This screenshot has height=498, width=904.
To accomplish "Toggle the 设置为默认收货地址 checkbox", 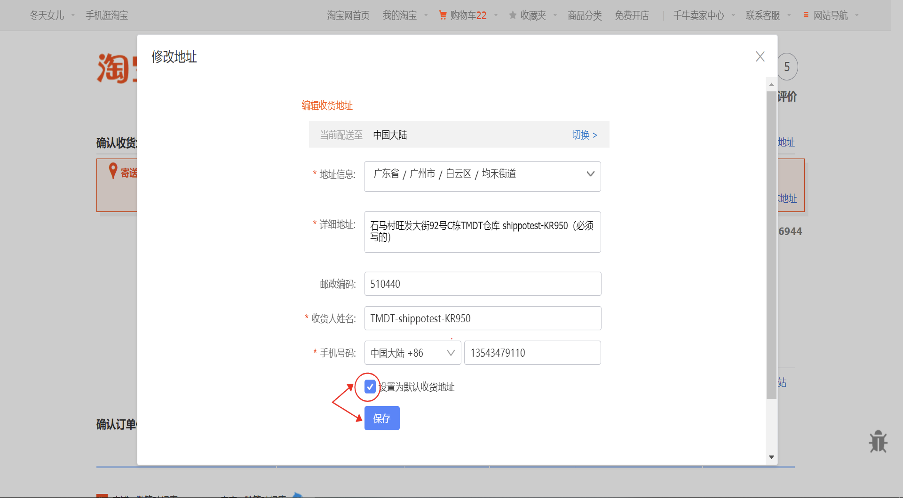I will (370, 386).
